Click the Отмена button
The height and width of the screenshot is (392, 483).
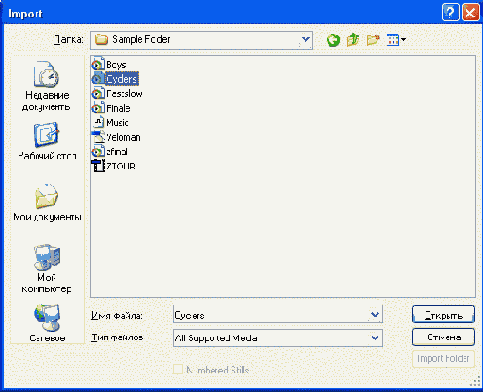tap(443, 337)
